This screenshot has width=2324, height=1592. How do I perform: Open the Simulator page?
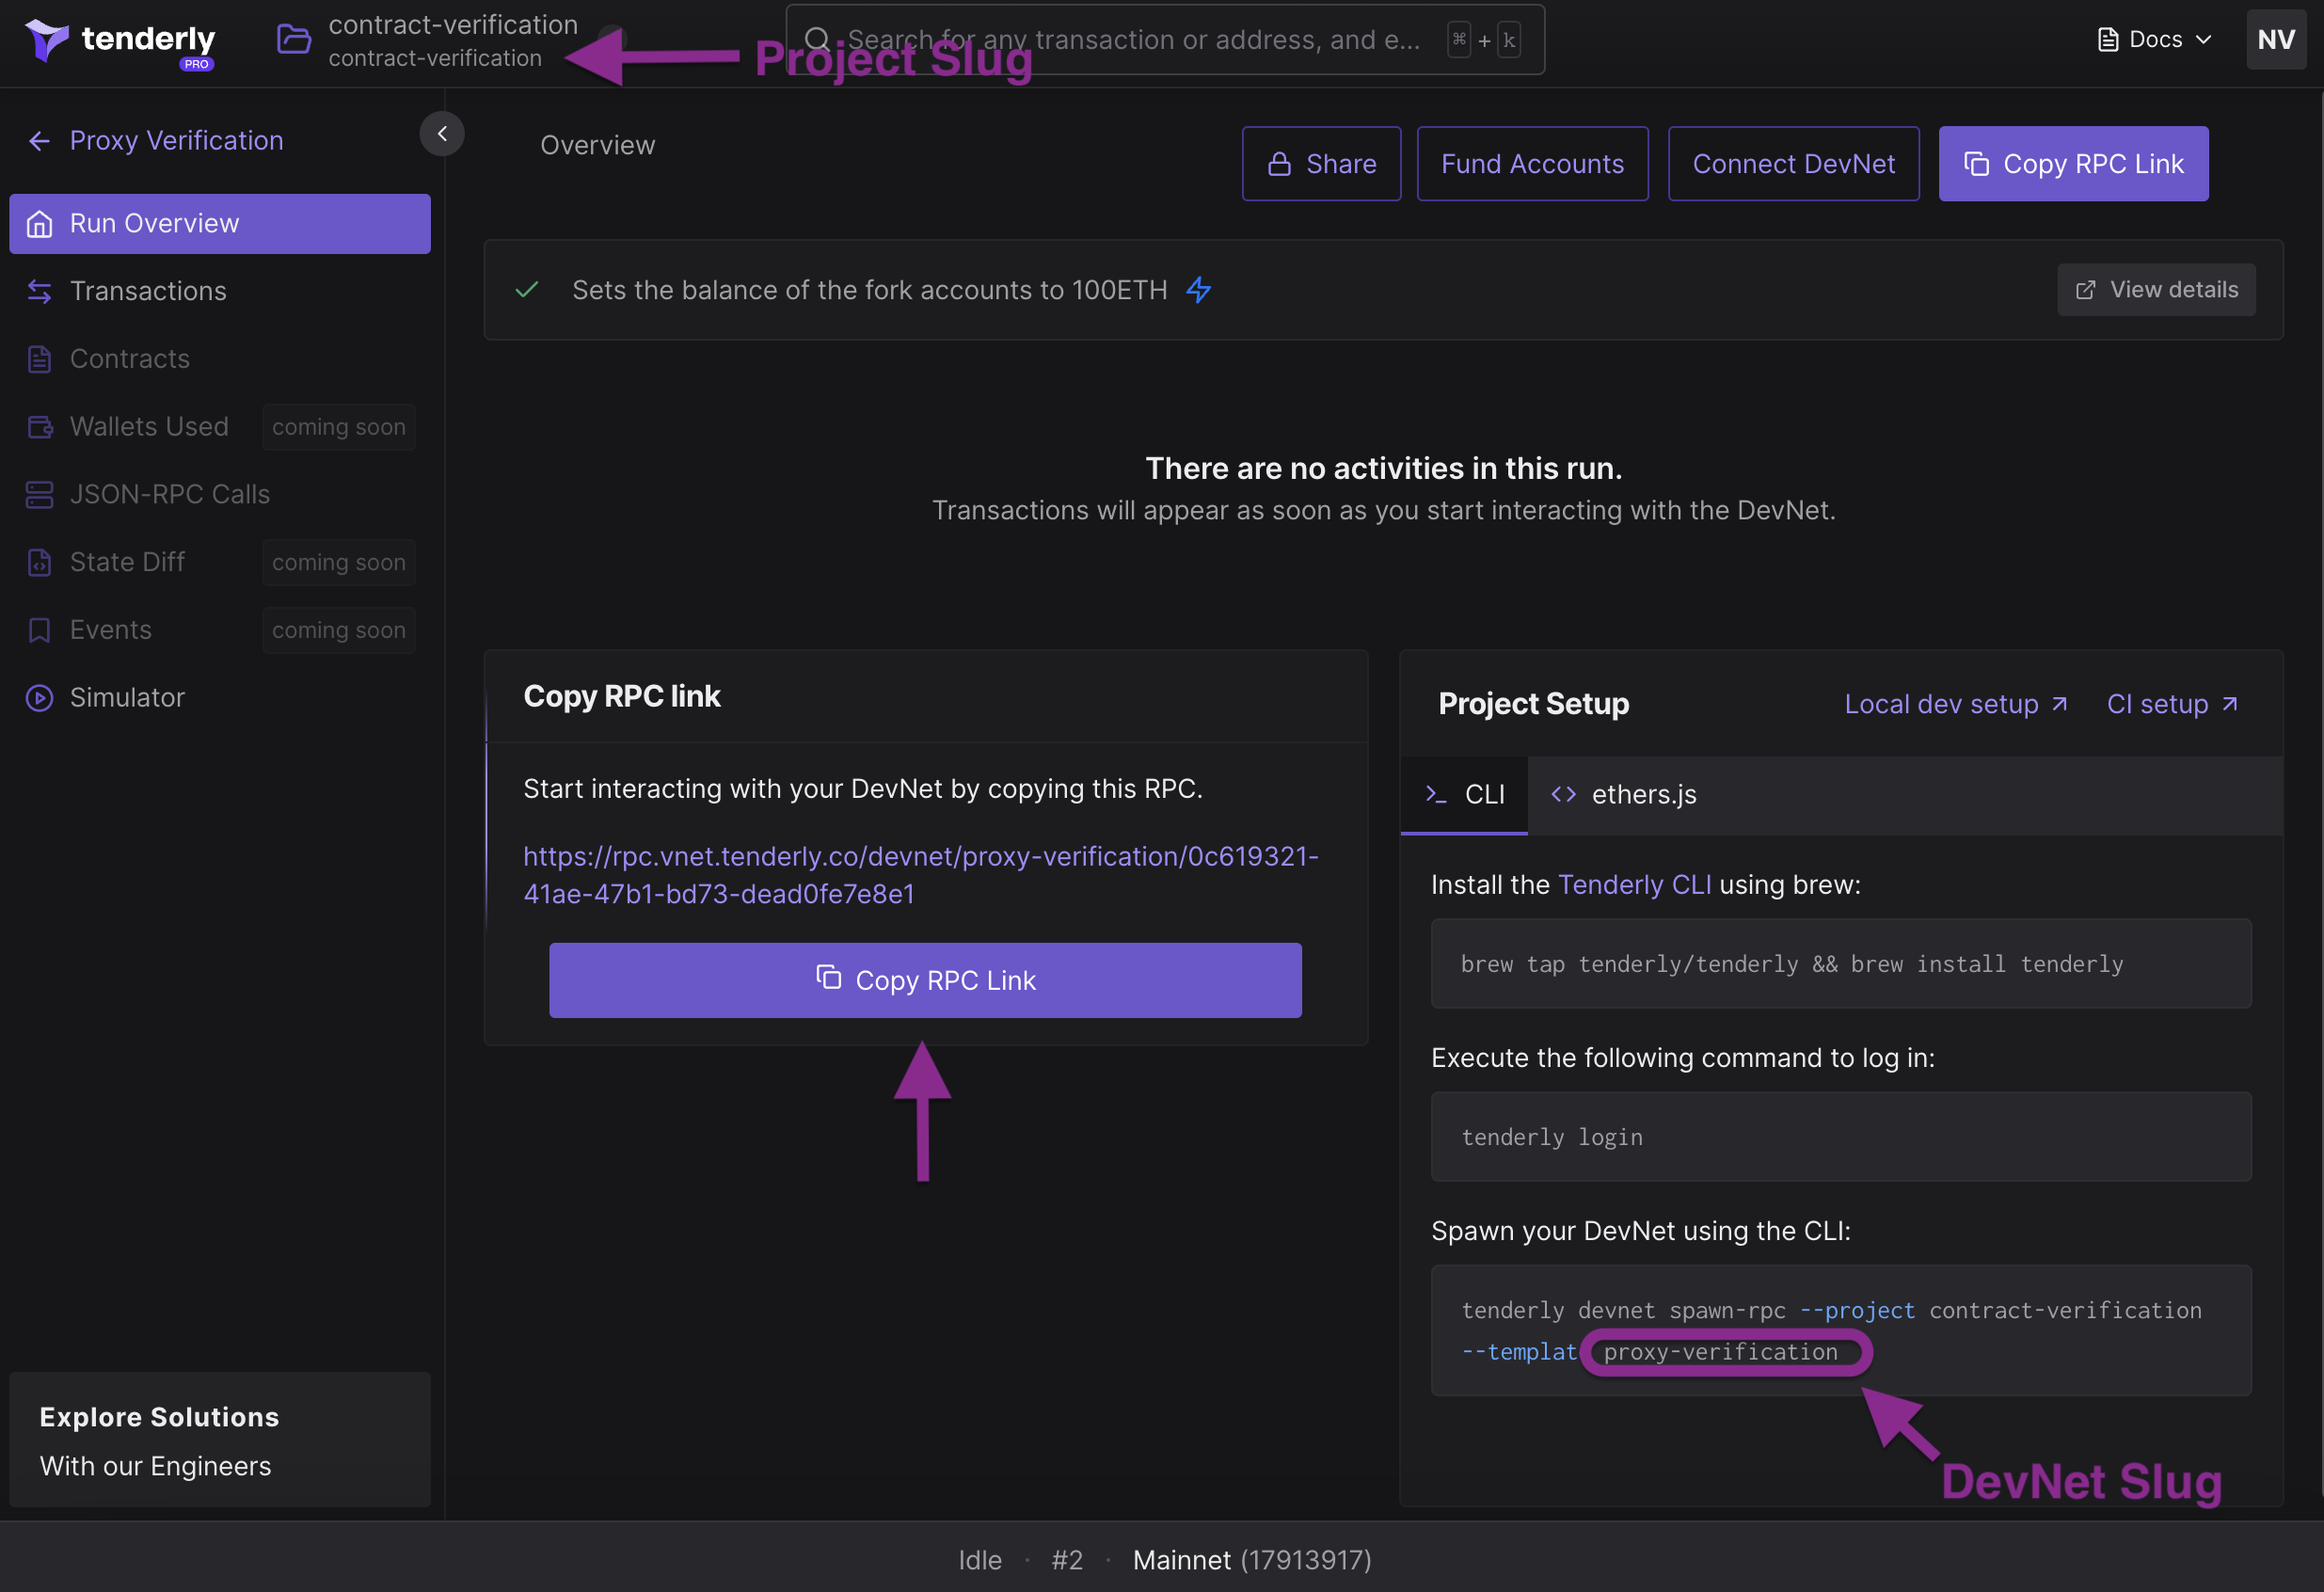[x=220, y=698]
